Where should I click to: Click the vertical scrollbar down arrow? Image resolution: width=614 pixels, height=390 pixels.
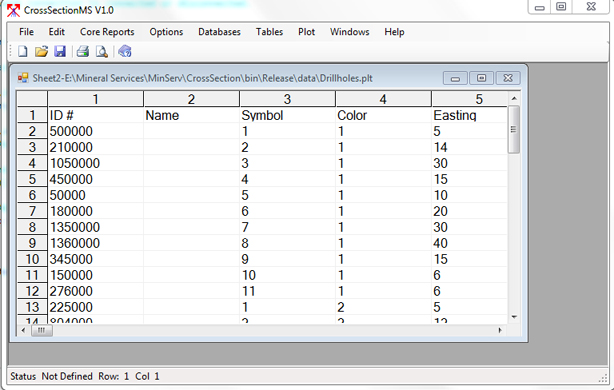[514, 317]
